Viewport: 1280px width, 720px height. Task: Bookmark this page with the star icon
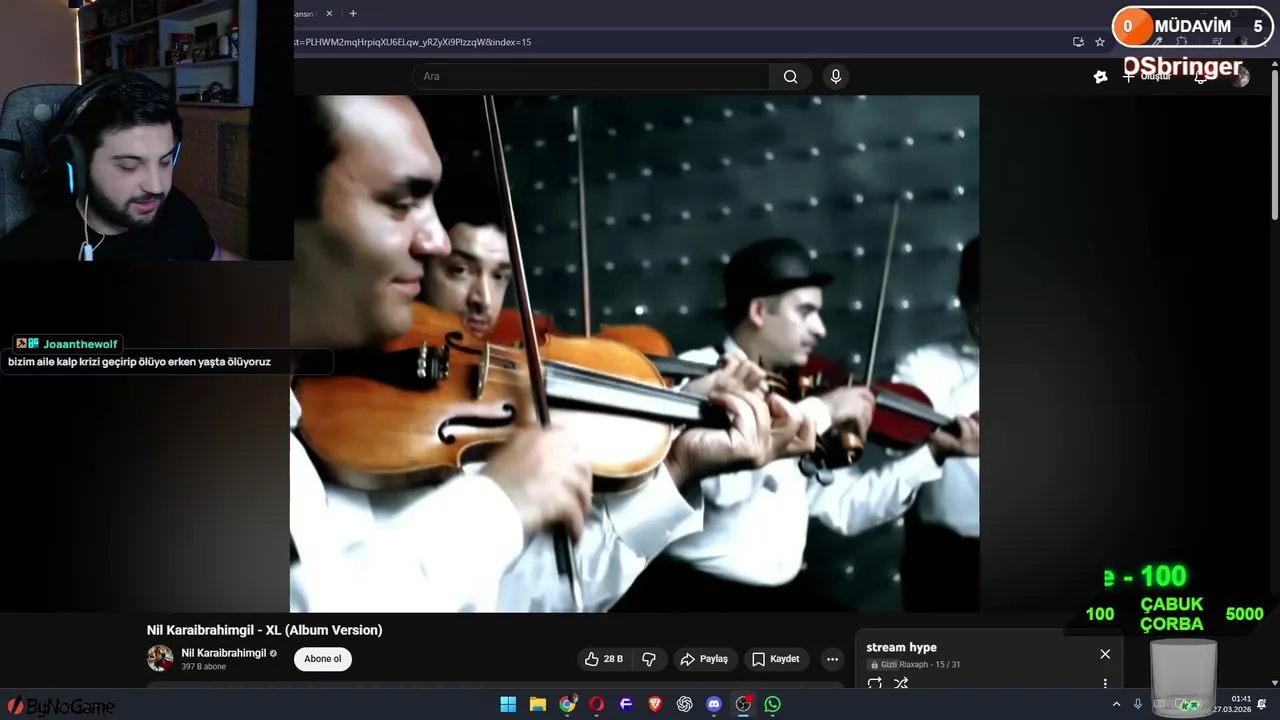tap(1100, 42)
